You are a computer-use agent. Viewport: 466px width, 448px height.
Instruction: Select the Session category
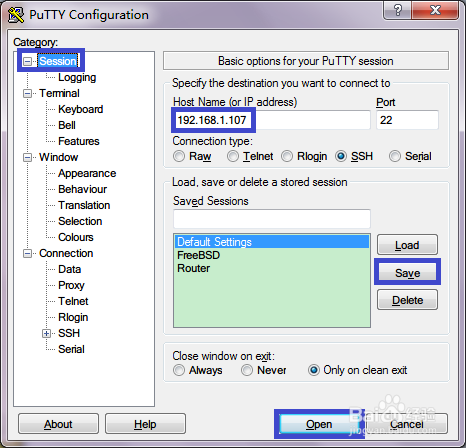pos(58,61)
